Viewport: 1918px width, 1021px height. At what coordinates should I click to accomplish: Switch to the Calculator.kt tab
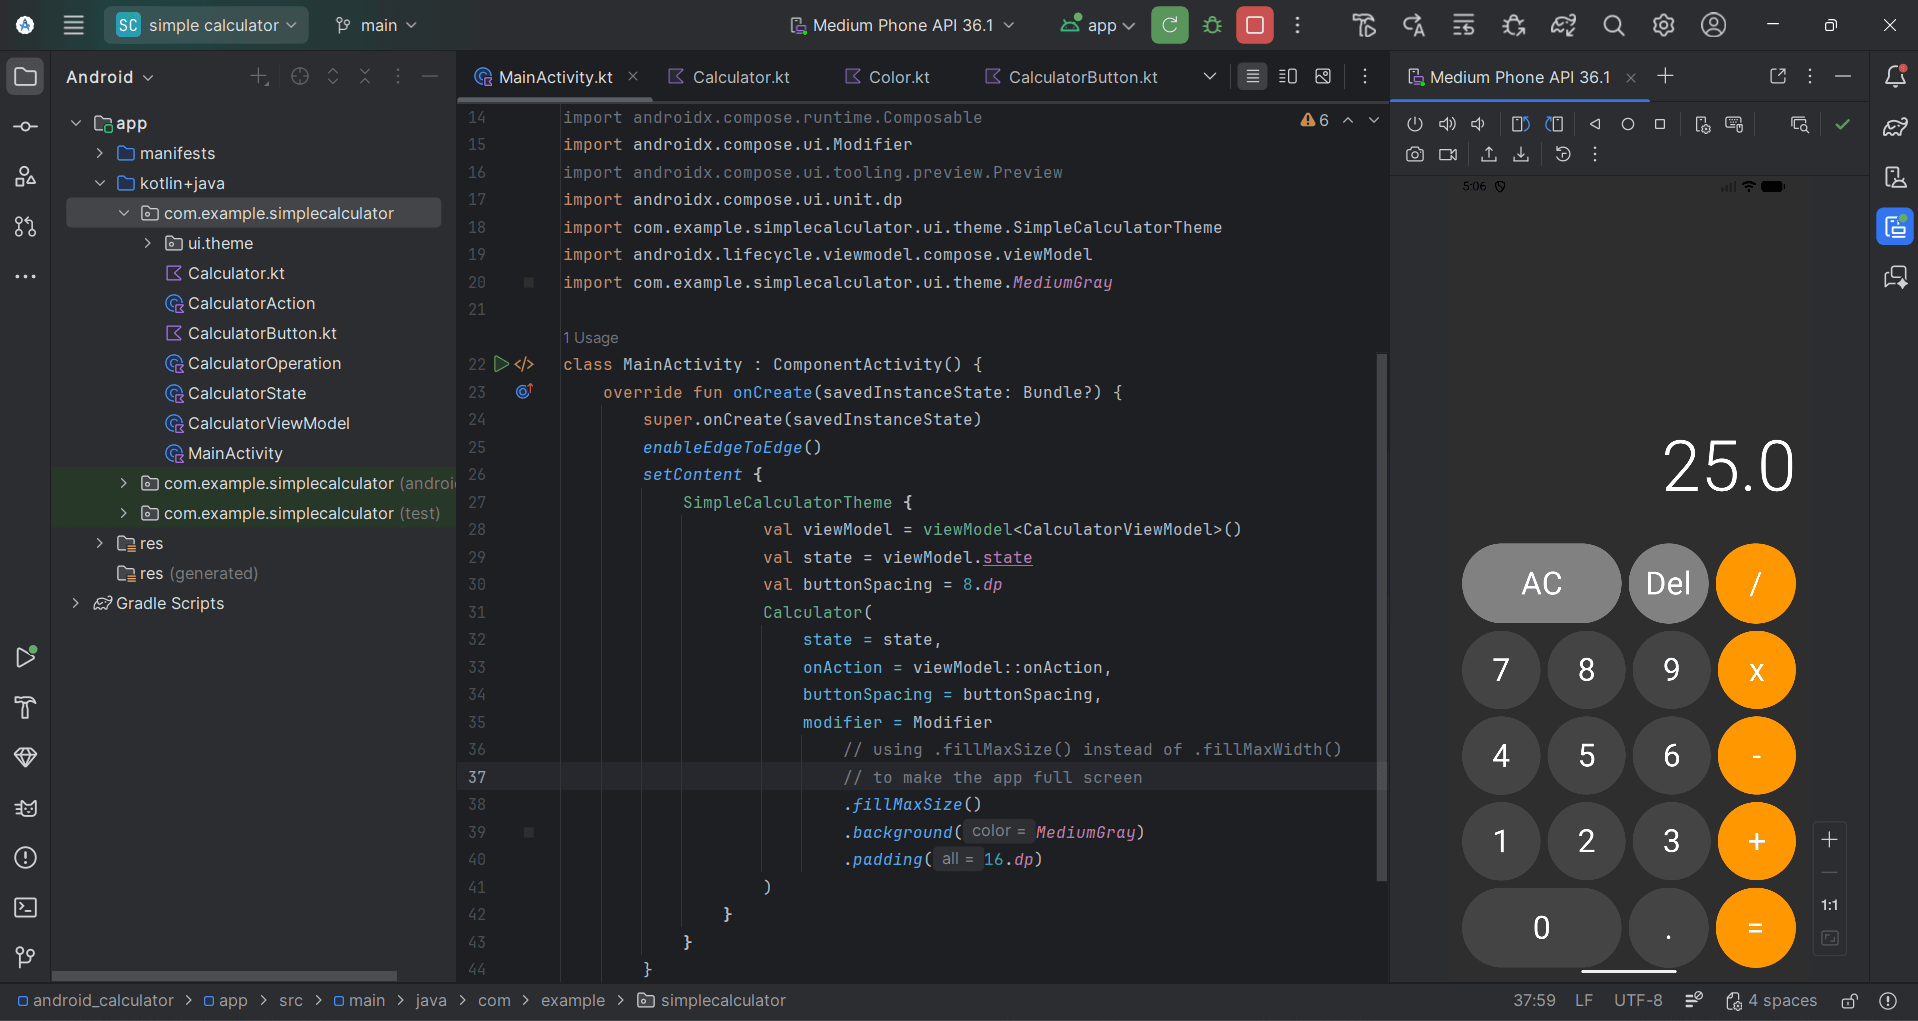737,76
